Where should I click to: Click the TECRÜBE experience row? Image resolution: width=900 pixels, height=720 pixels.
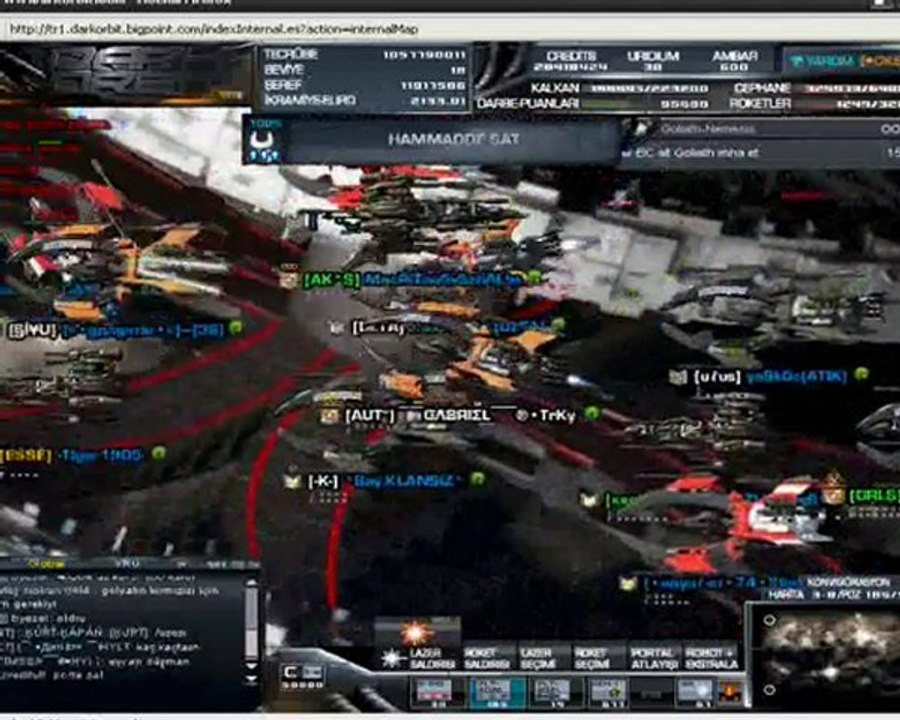pos(364,55)
